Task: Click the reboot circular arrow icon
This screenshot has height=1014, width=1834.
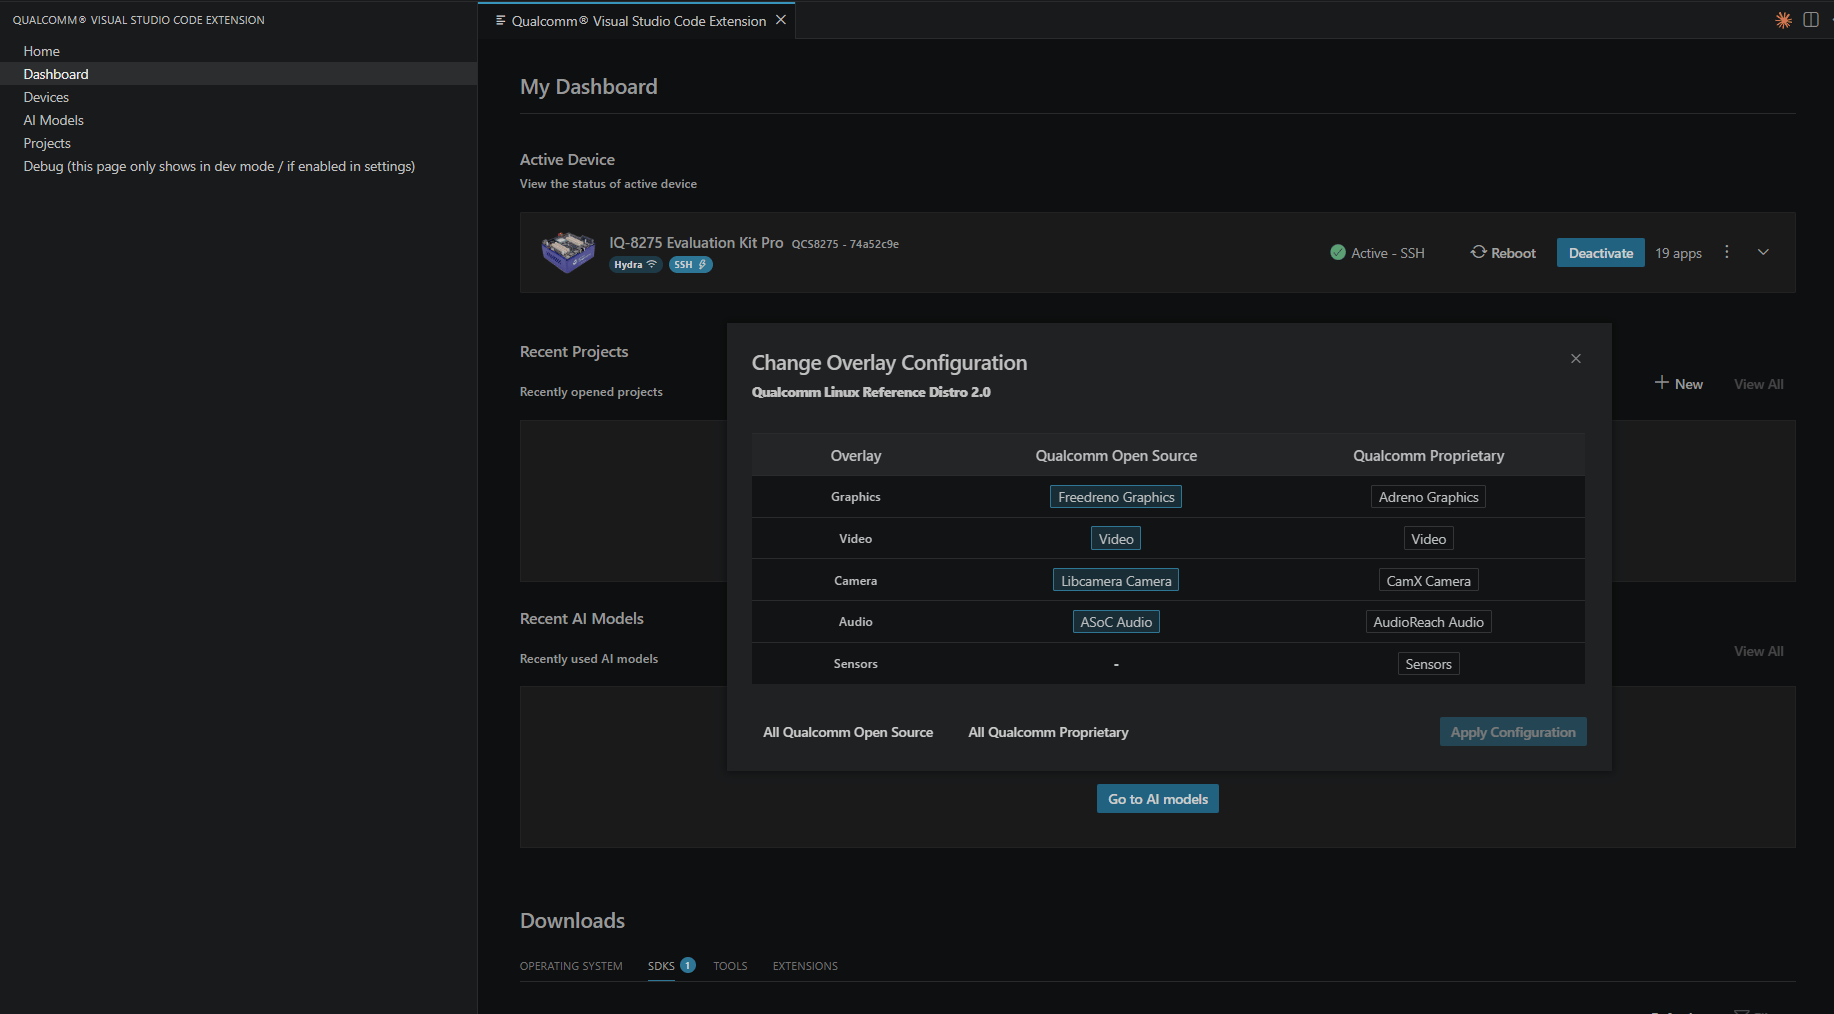Action: tap(1478, 252)
